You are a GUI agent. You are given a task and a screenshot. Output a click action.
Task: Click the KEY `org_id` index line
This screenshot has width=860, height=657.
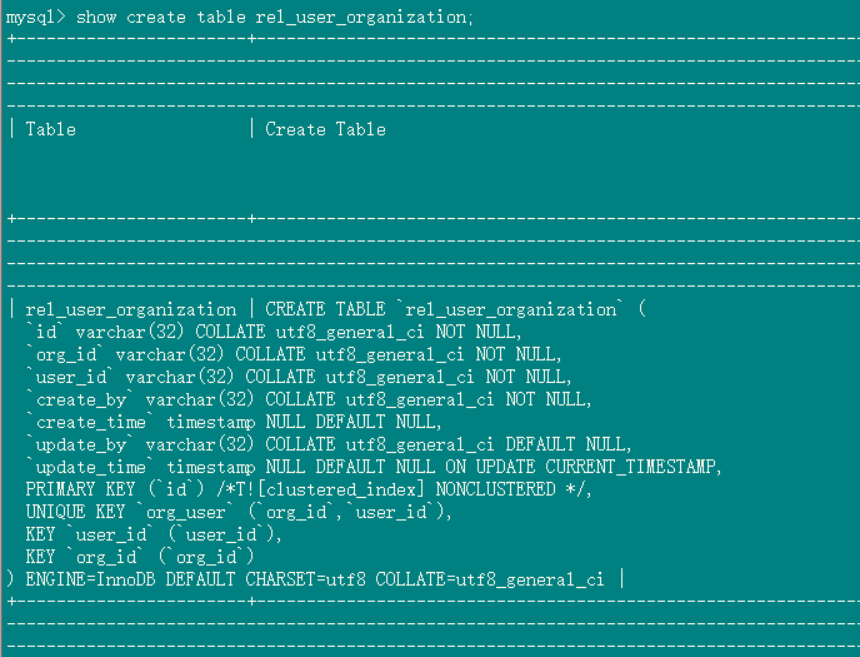point(140,557)
